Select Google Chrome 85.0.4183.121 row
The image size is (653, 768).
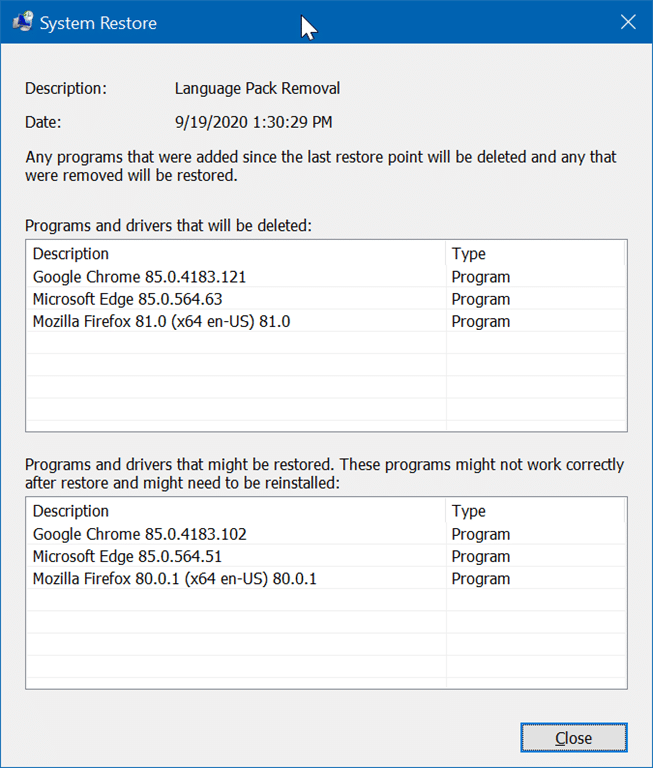pyautogui.click(x=326, y=277)
